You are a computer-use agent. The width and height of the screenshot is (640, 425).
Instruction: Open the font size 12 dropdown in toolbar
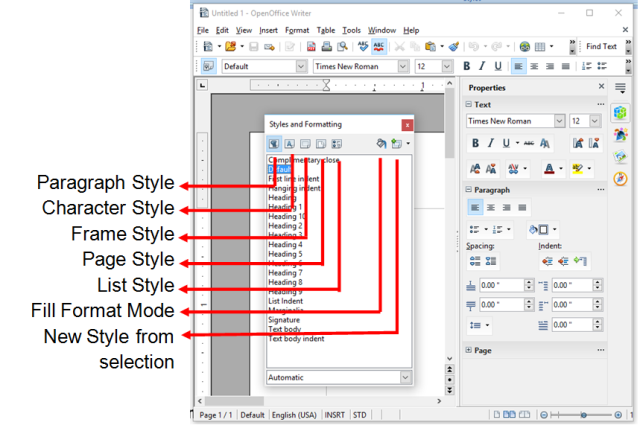tap(447, 66)
